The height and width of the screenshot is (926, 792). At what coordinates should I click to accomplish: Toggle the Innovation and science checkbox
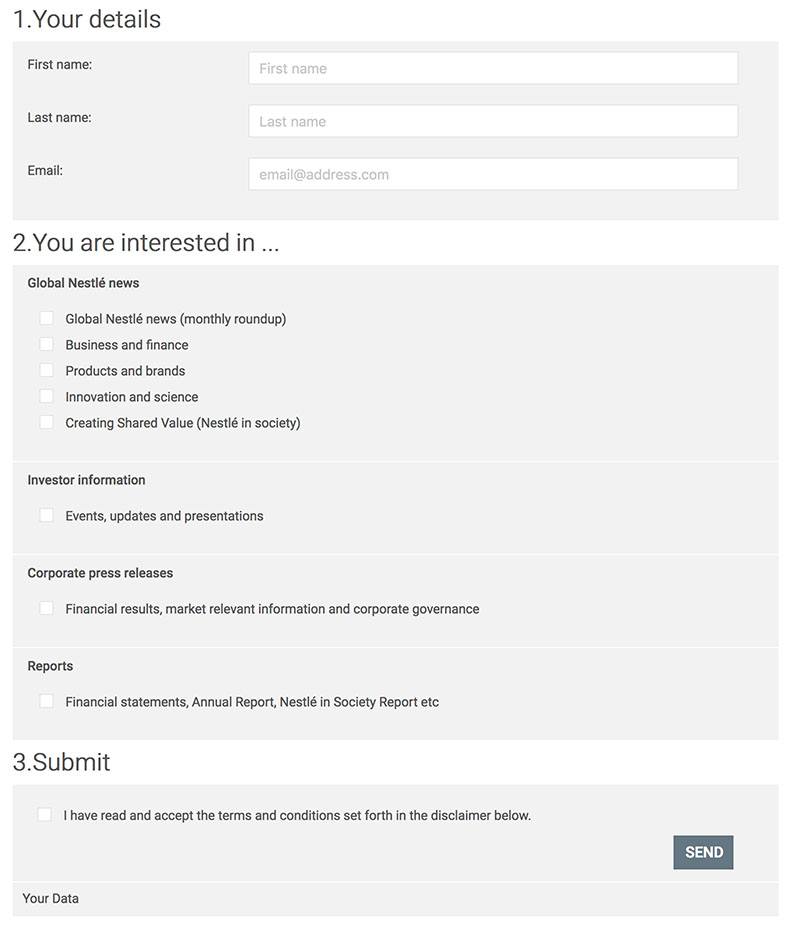47,396
